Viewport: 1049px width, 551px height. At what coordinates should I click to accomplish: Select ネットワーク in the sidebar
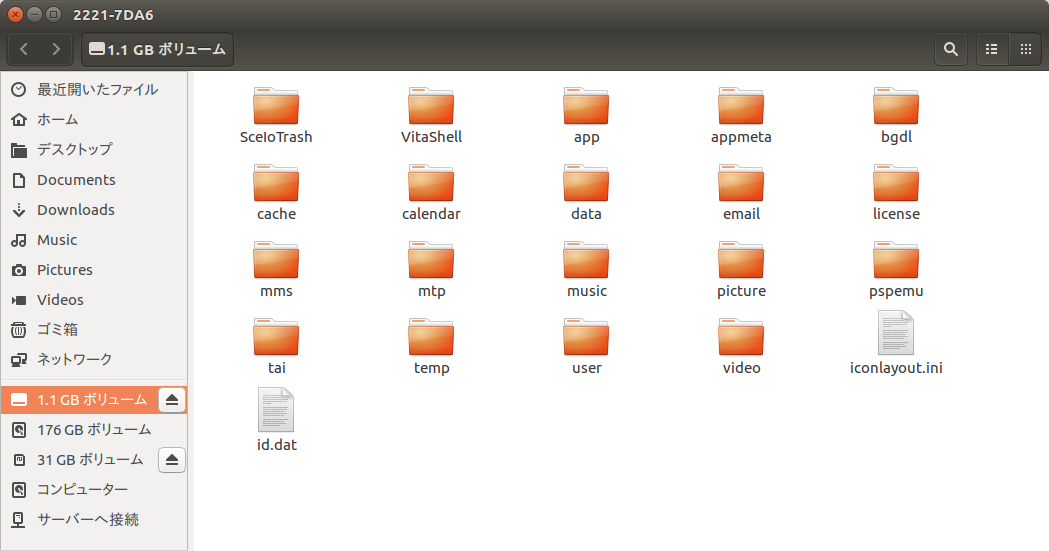point(74,360)
